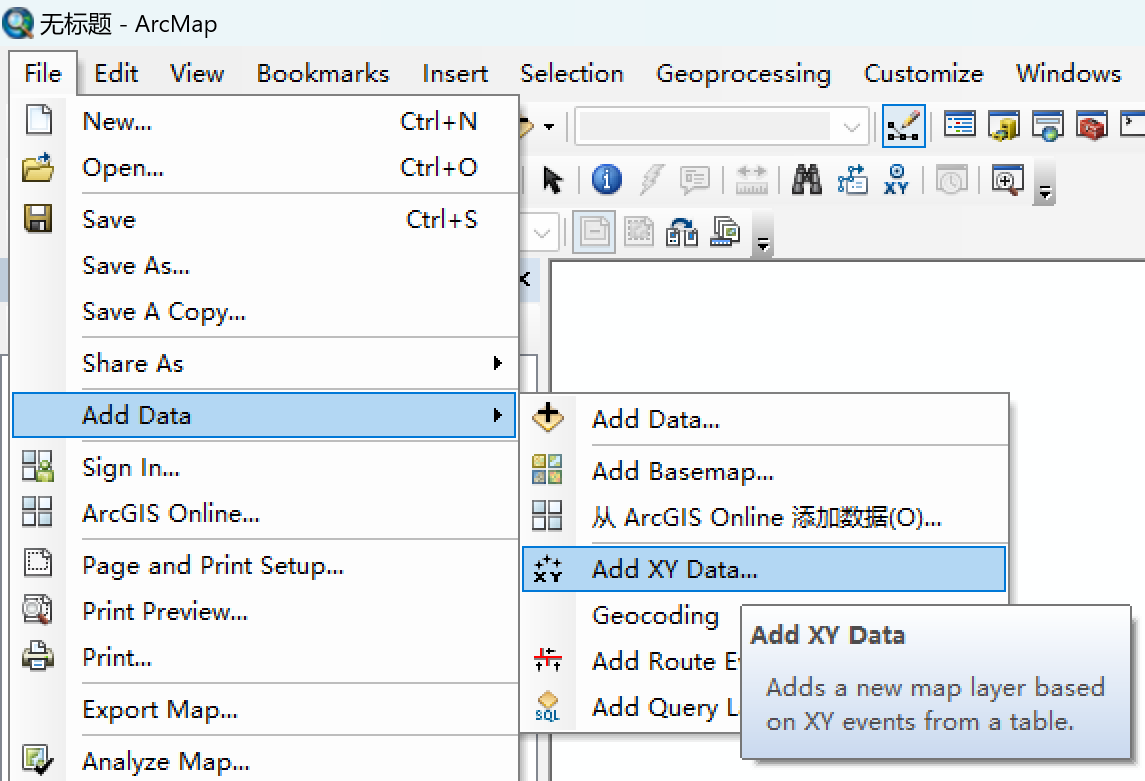
Task: Open the map scale combo box
Action: 721,126
